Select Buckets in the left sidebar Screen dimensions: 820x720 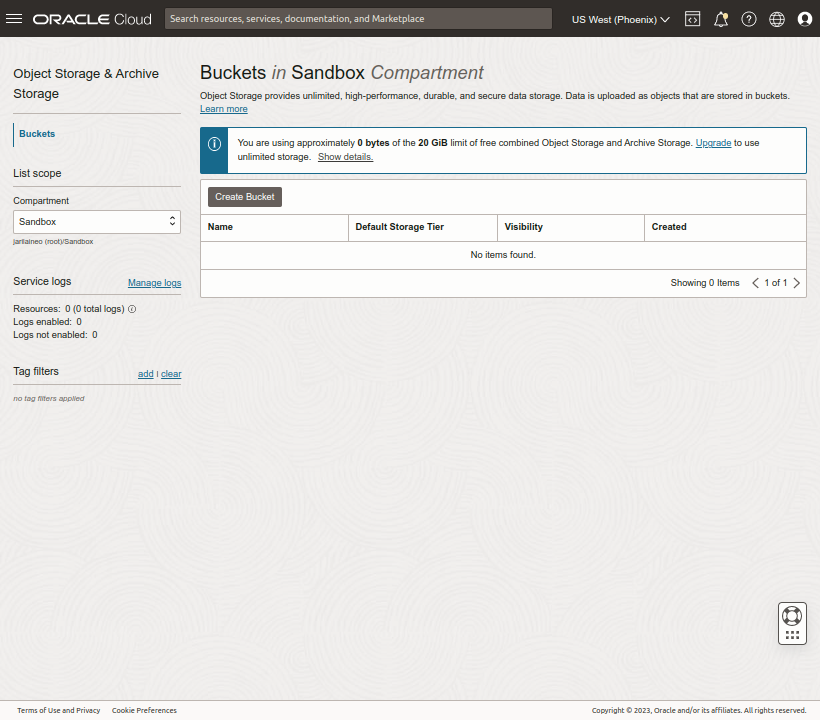point(37,134)
